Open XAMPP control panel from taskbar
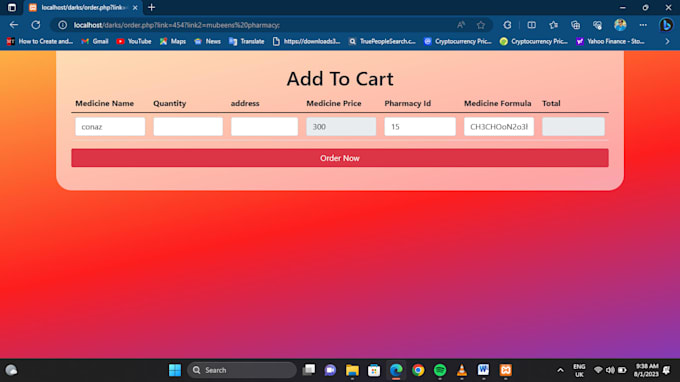This screenshot has height=382, width=680. [x=506, y=370]
